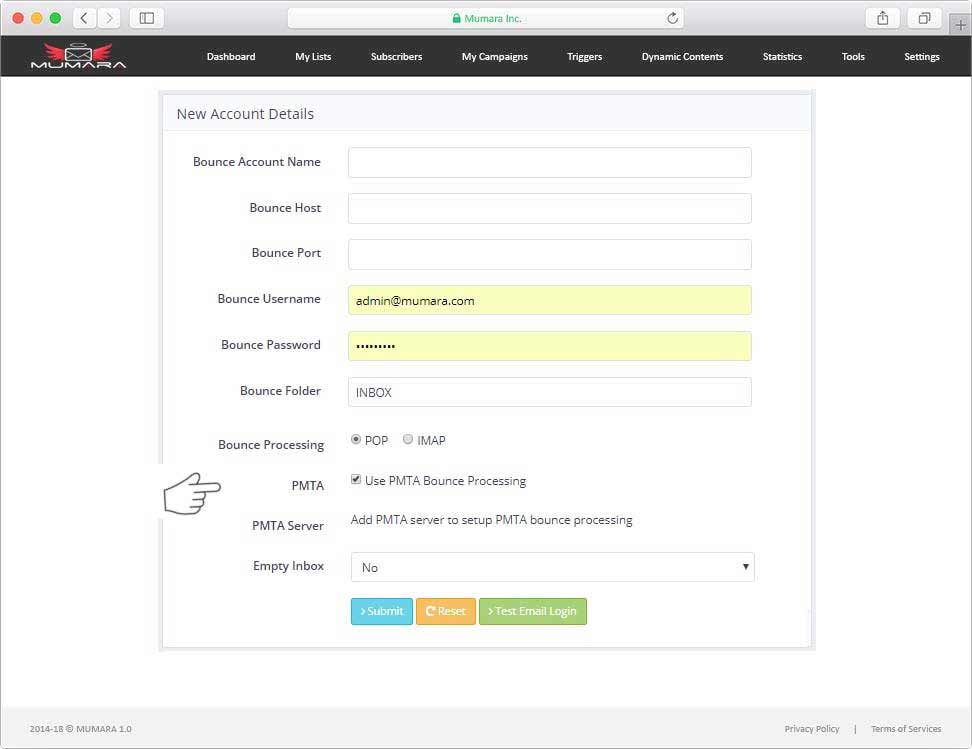Viewport: 972px width, 749px height.
Task: Click inside the Bounce Host field
Action: (549, 208)
